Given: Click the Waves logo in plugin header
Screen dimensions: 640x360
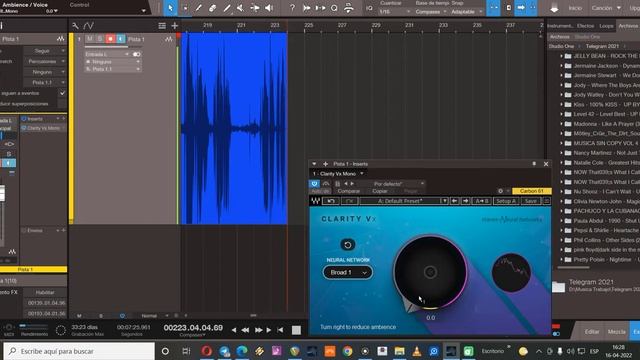Looking at the screenshot, I should pyautogui.click(x=316, y=201).
